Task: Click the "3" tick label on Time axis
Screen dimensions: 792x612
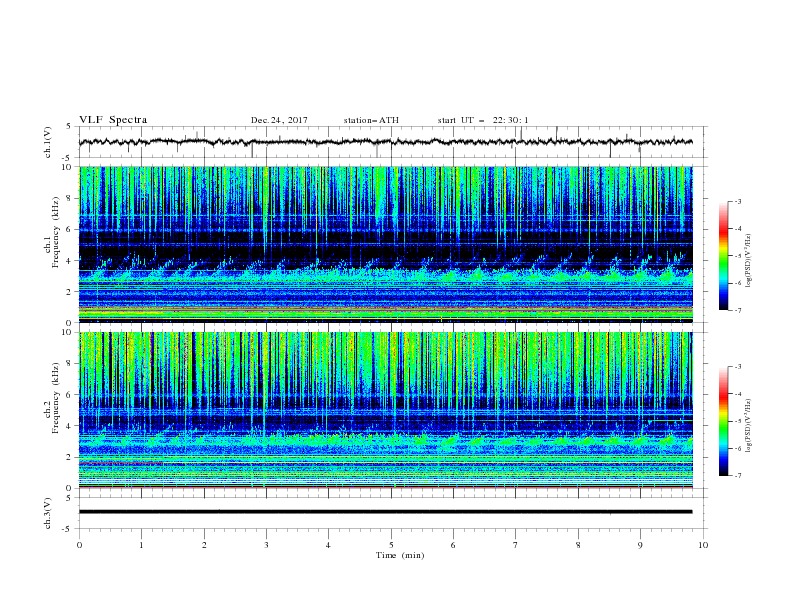Action: (x=266, y=545)
